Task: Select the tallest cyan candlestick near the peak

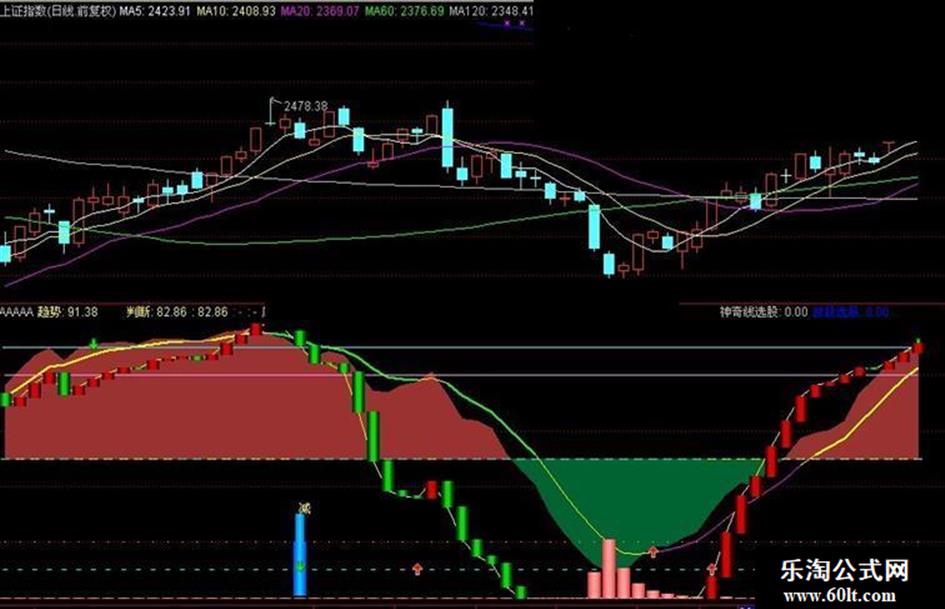Action: tap(447, 137)
